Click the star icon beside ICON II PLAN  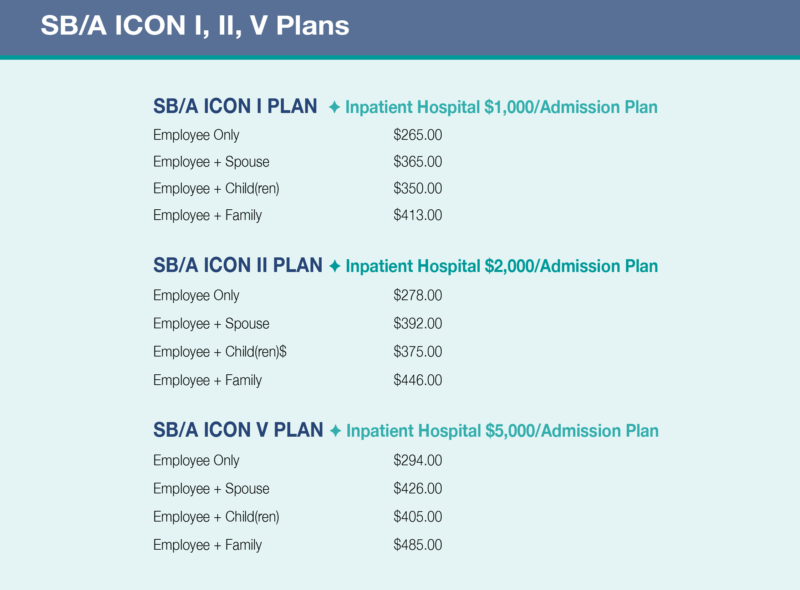click(335, 266)
